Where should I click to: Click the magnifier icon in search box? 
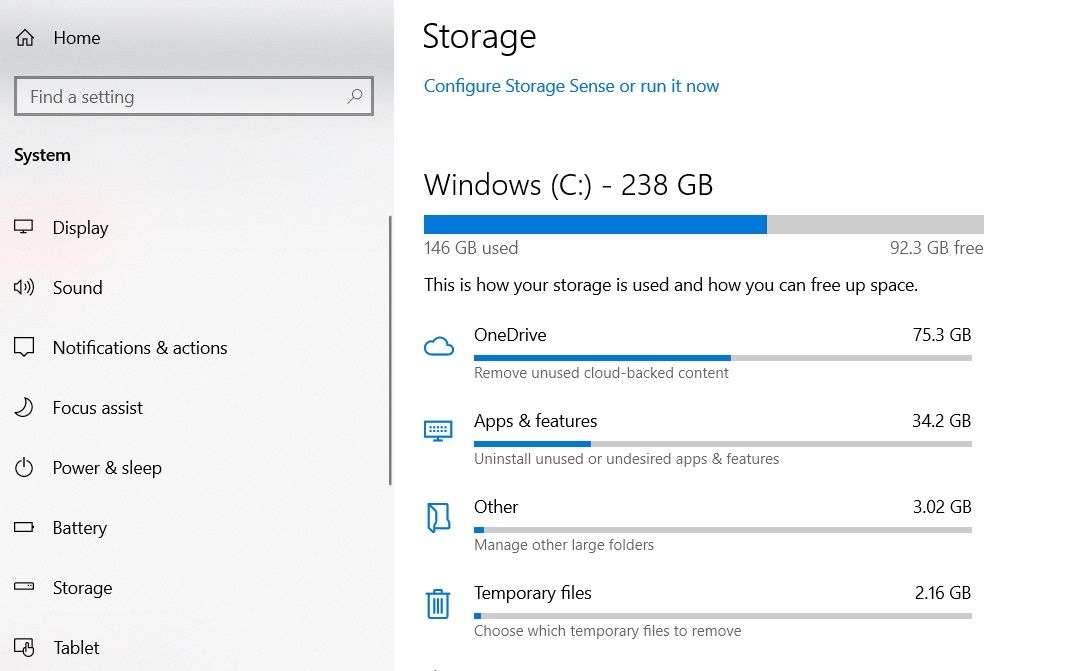[x=355, y=96]
